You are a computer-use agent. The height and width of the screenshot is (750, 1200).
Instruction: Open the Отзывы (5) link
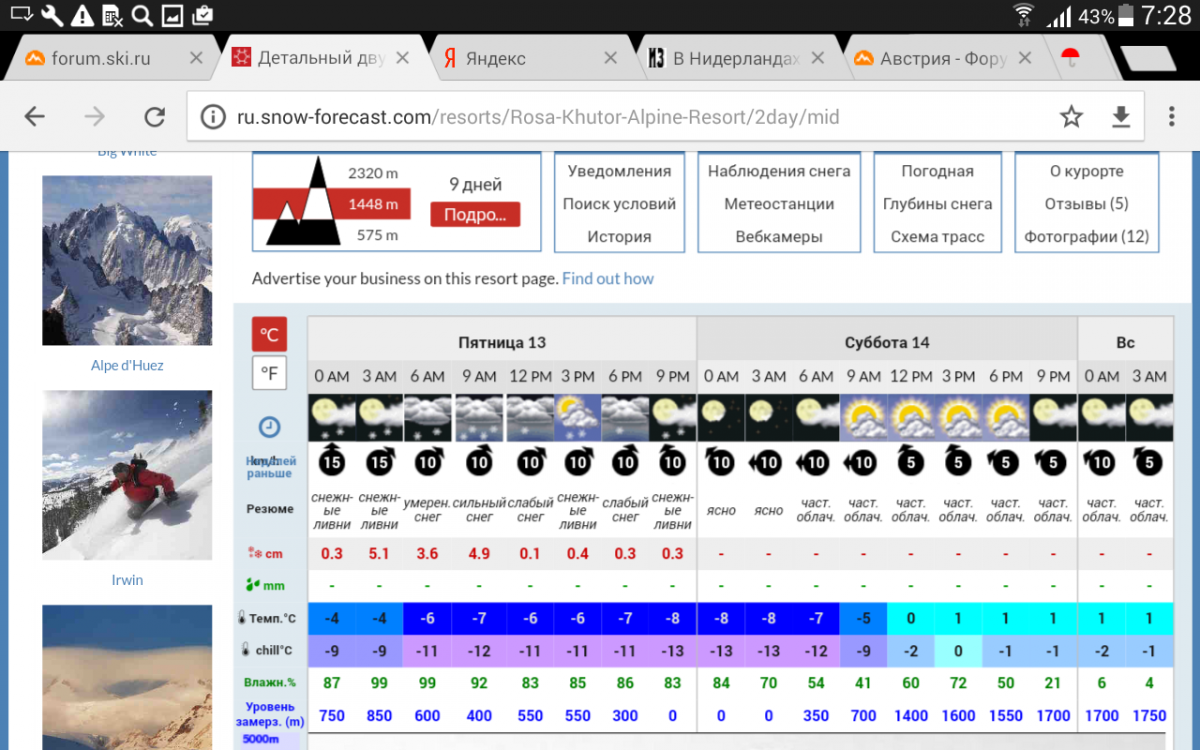1086,204
